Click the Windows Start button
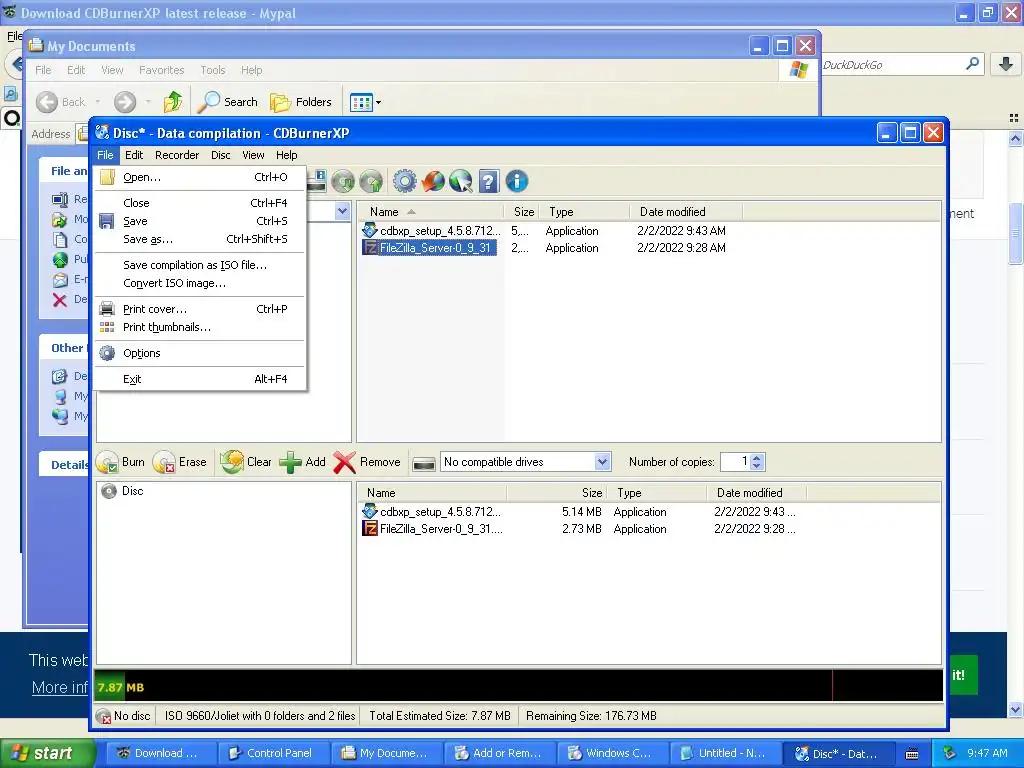The height and width of the screenshot is (768, 1024). coord(48,753)
